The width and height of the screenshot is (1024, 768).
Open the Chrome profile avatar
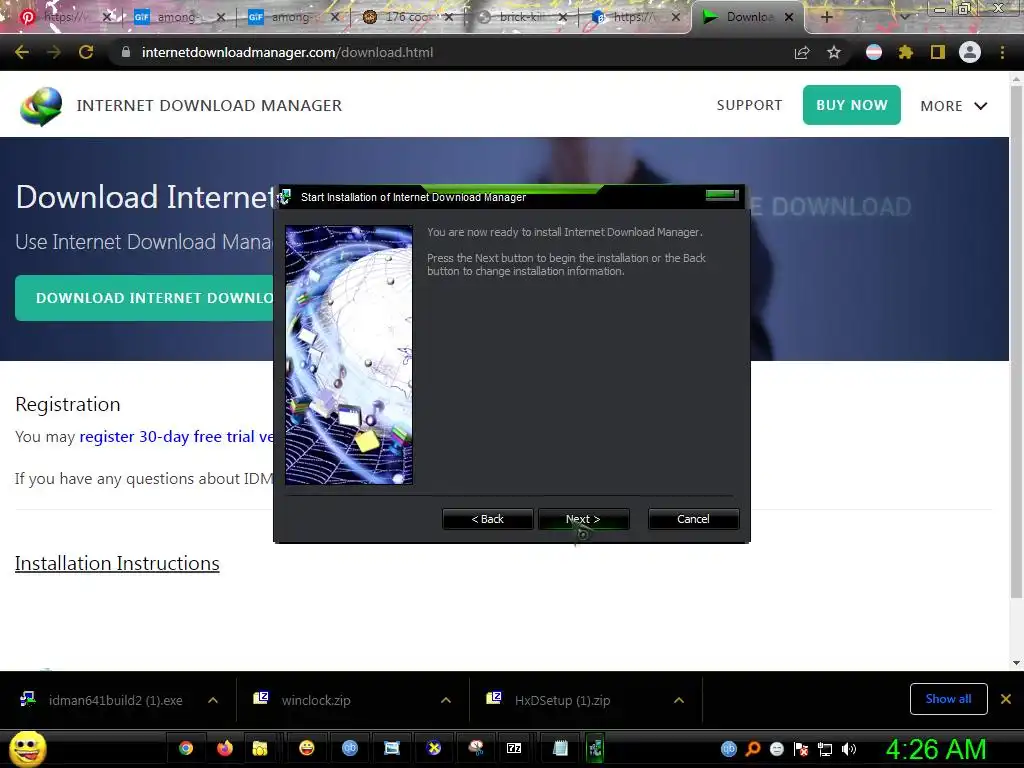point(970,52)
